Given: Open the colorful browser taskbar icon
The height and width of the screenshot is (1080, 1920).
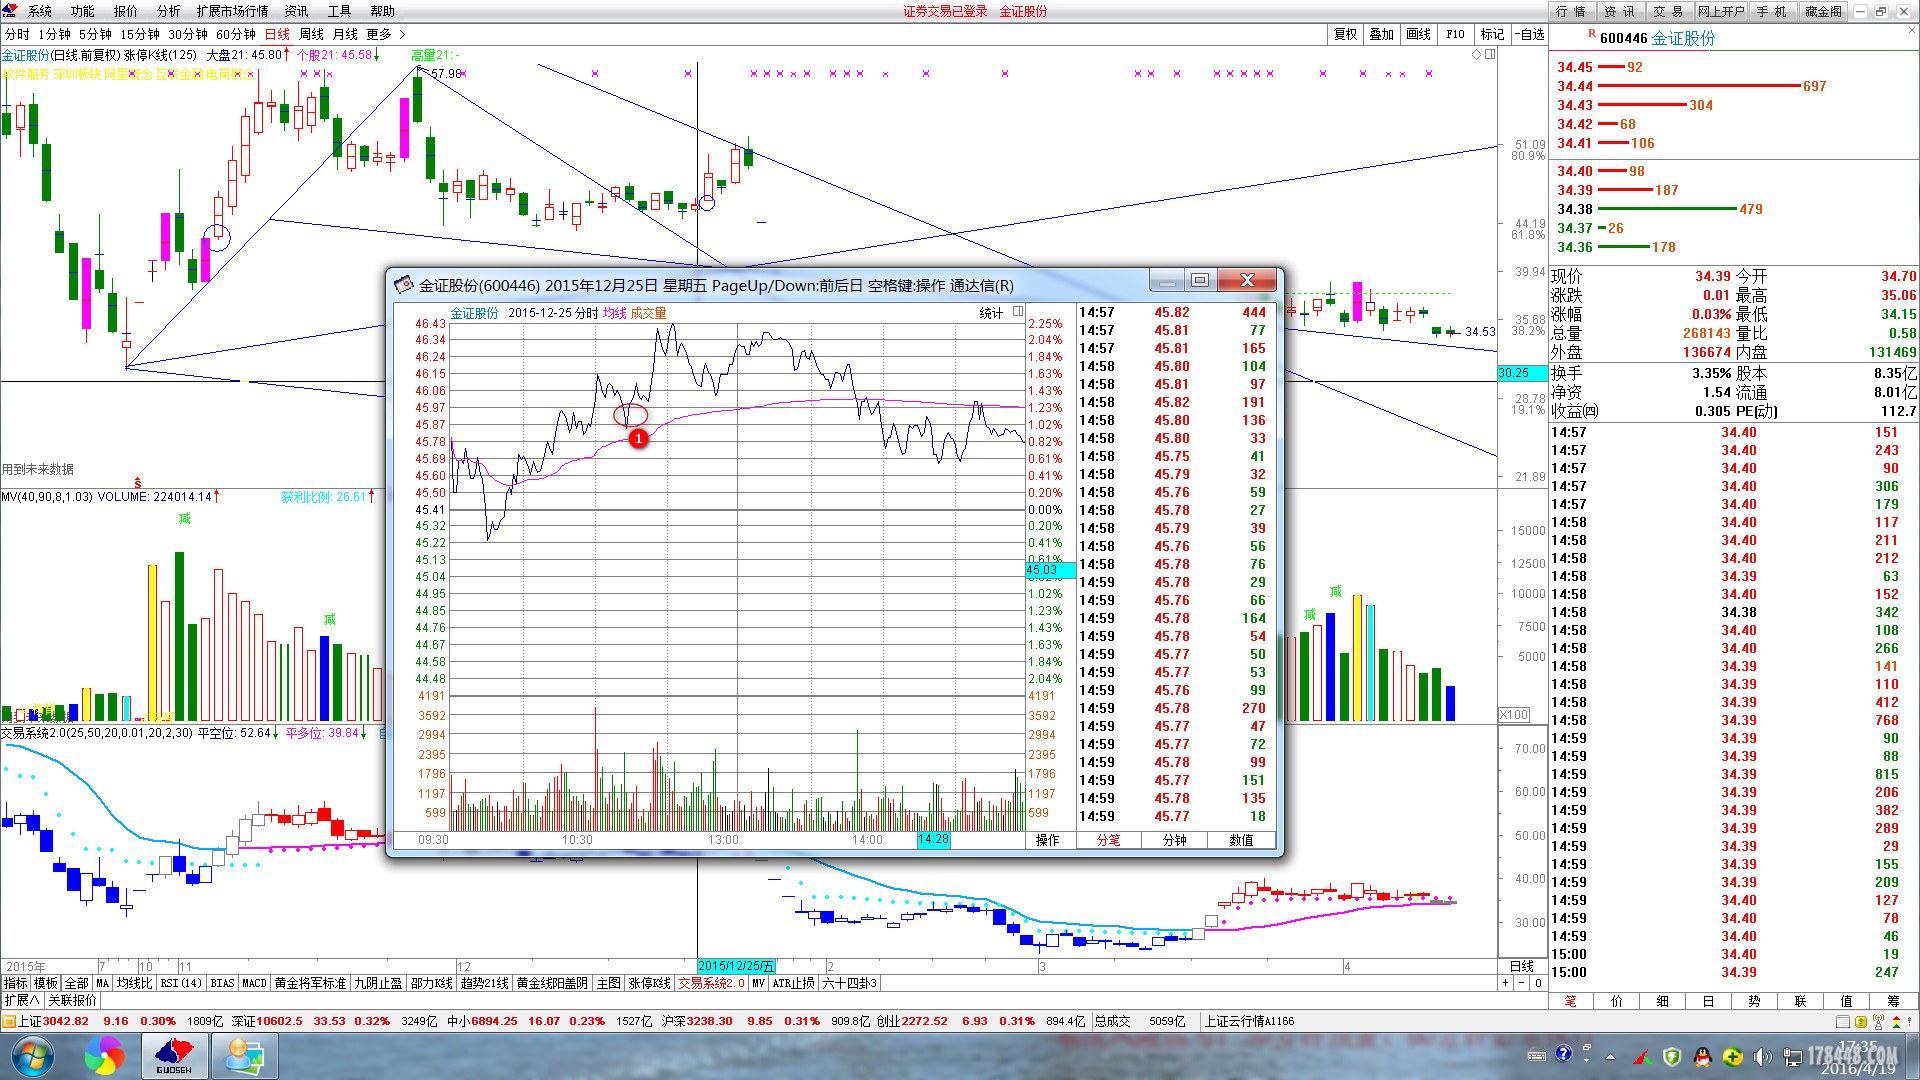Looking at the screenshot, I should pos(105,1057).
